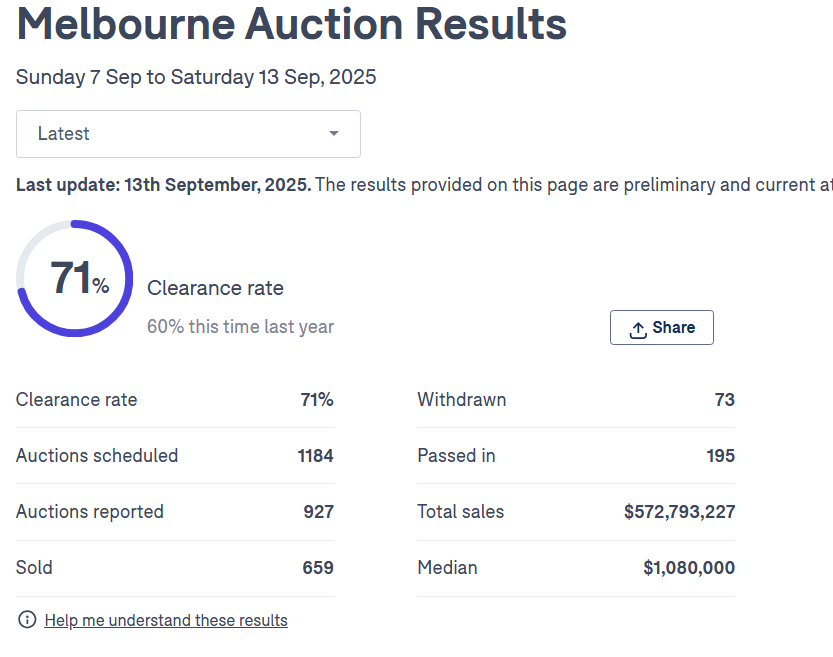The height and width of the screenshot is (657, 833).
Task: Click the Clearance rate 71% row
Action: (x=175, y=400)
